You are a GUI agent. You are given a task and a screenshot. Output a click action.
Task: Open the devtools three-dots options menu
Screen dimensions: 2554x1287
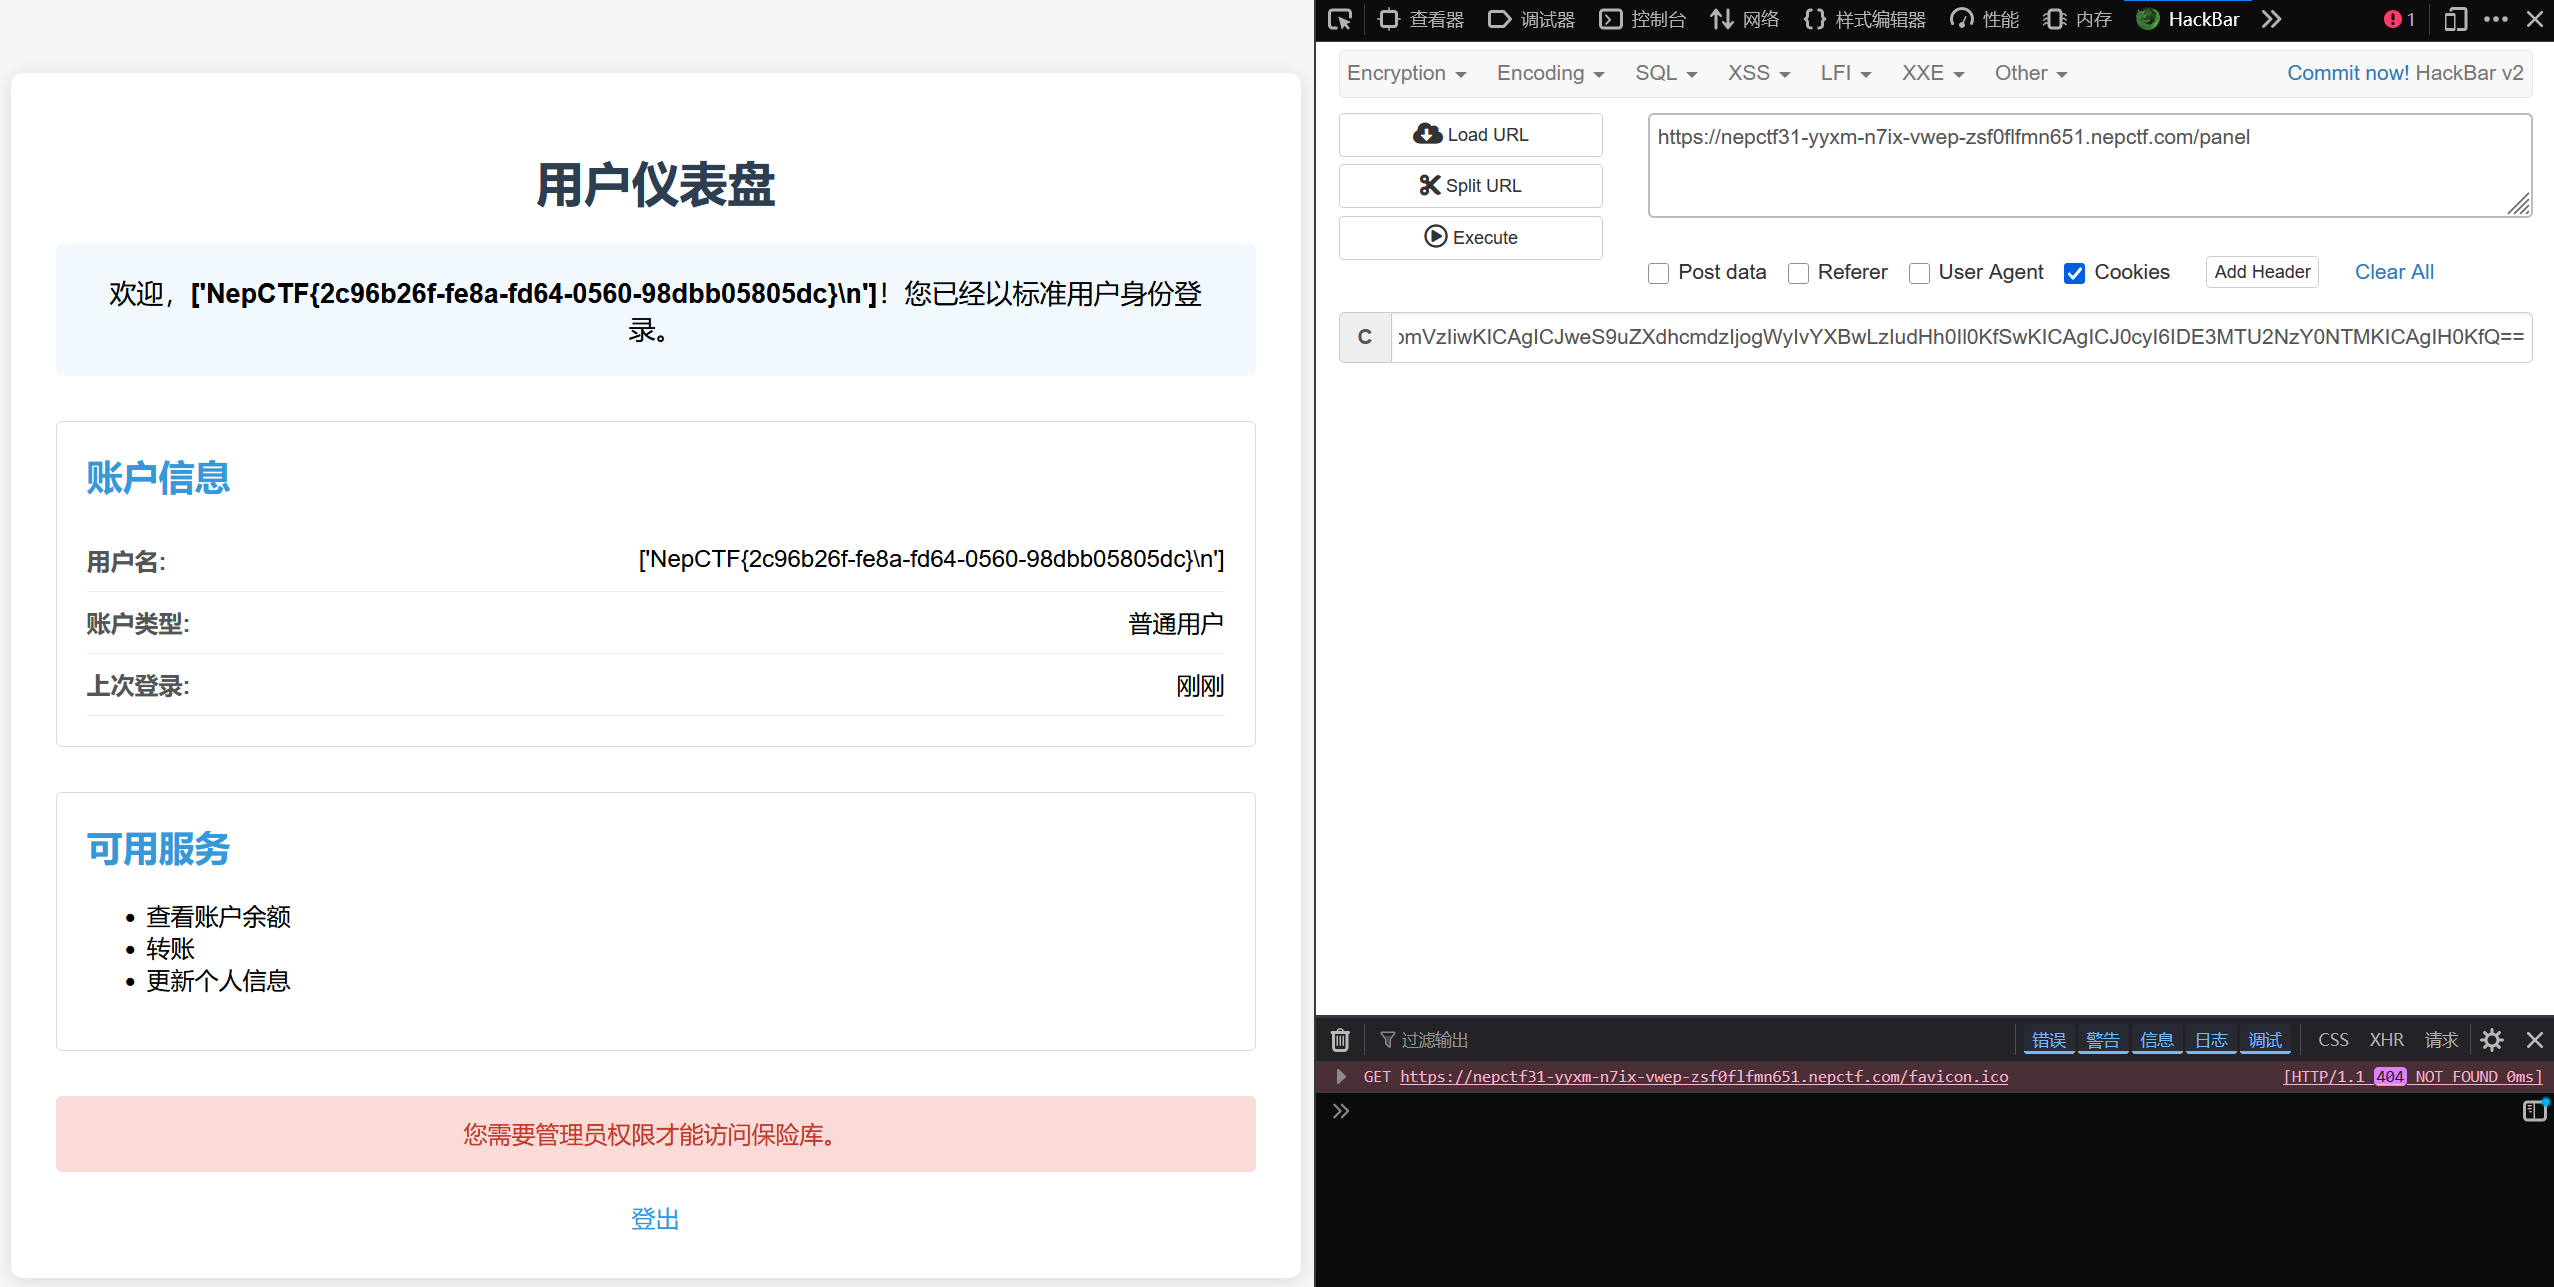point(2496,19)
